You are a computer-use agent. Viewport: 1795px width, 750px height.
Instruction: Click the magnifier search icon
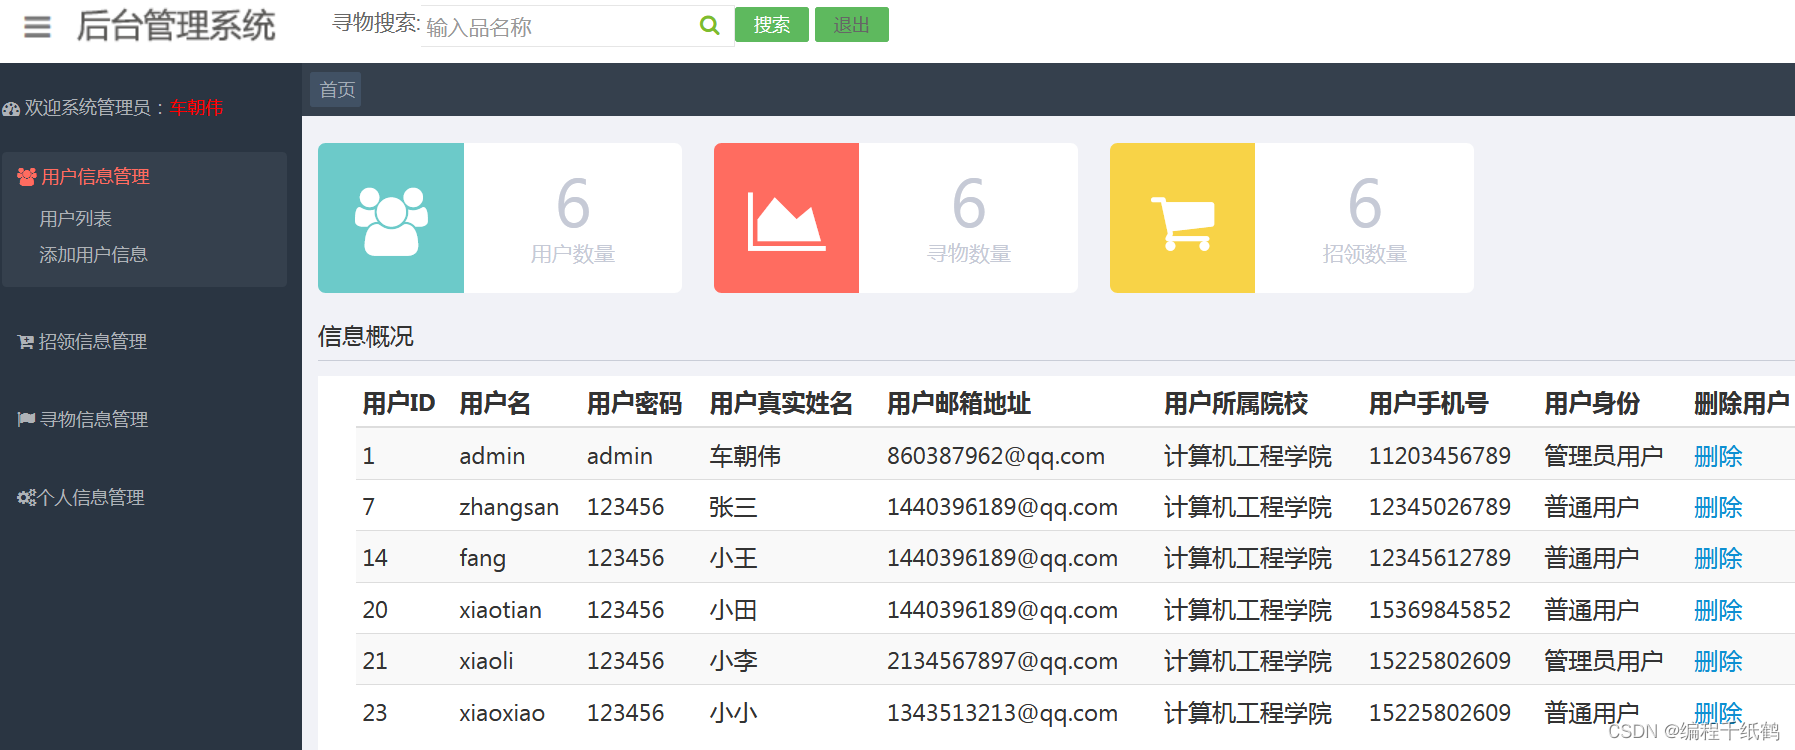tap(709, 25)
